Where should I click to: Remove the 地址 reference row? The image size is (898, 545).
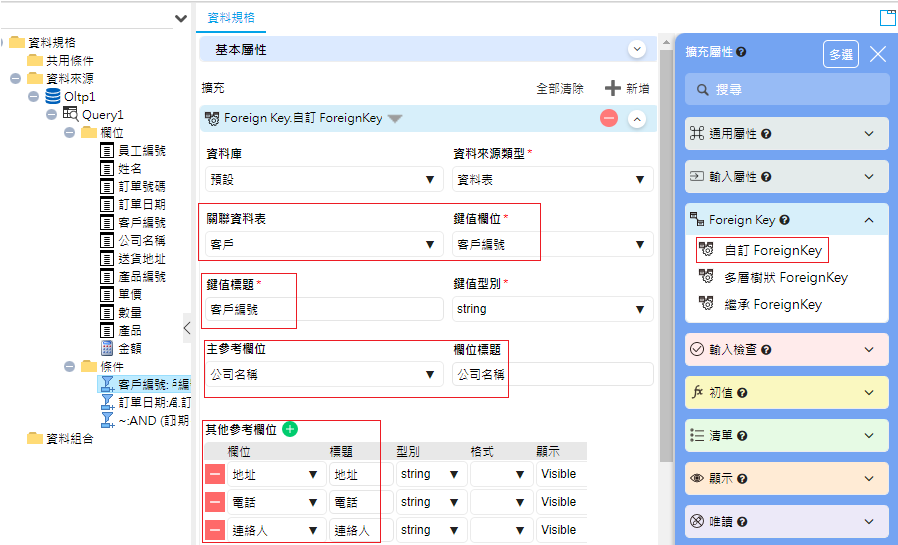215,474
